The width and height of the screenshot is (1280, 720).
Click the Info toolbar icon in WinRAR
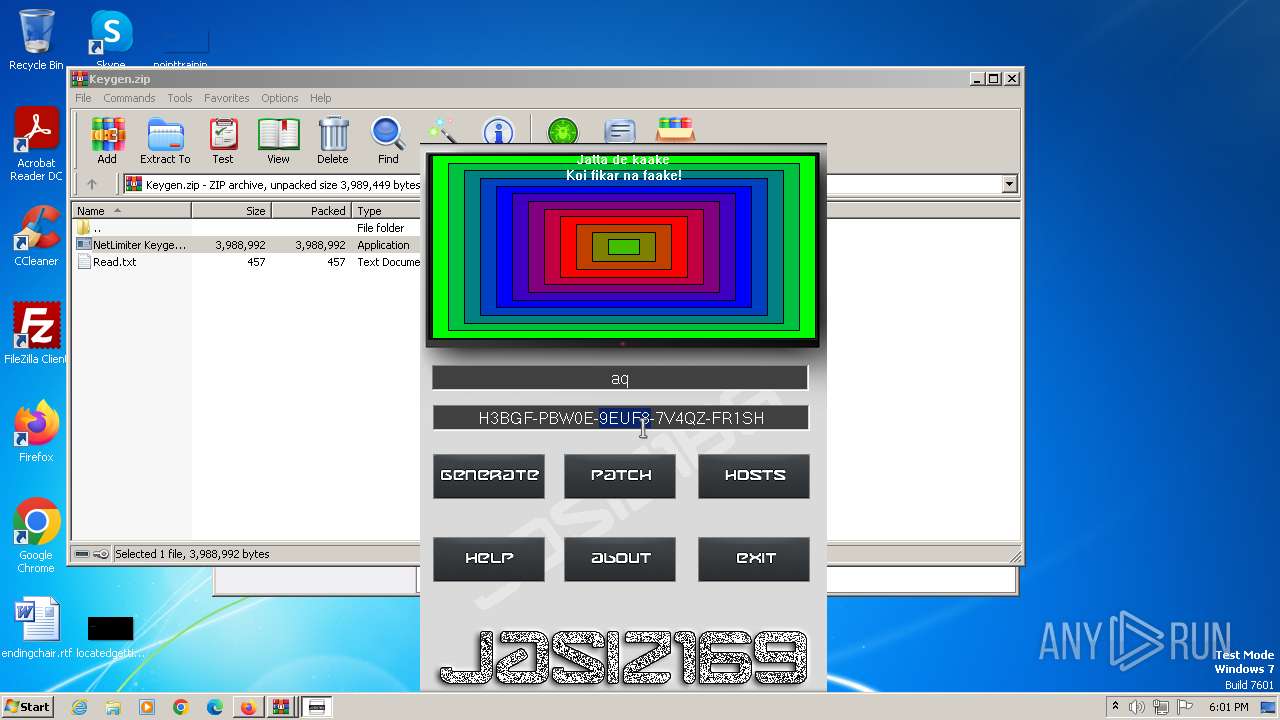click(498, 131)
